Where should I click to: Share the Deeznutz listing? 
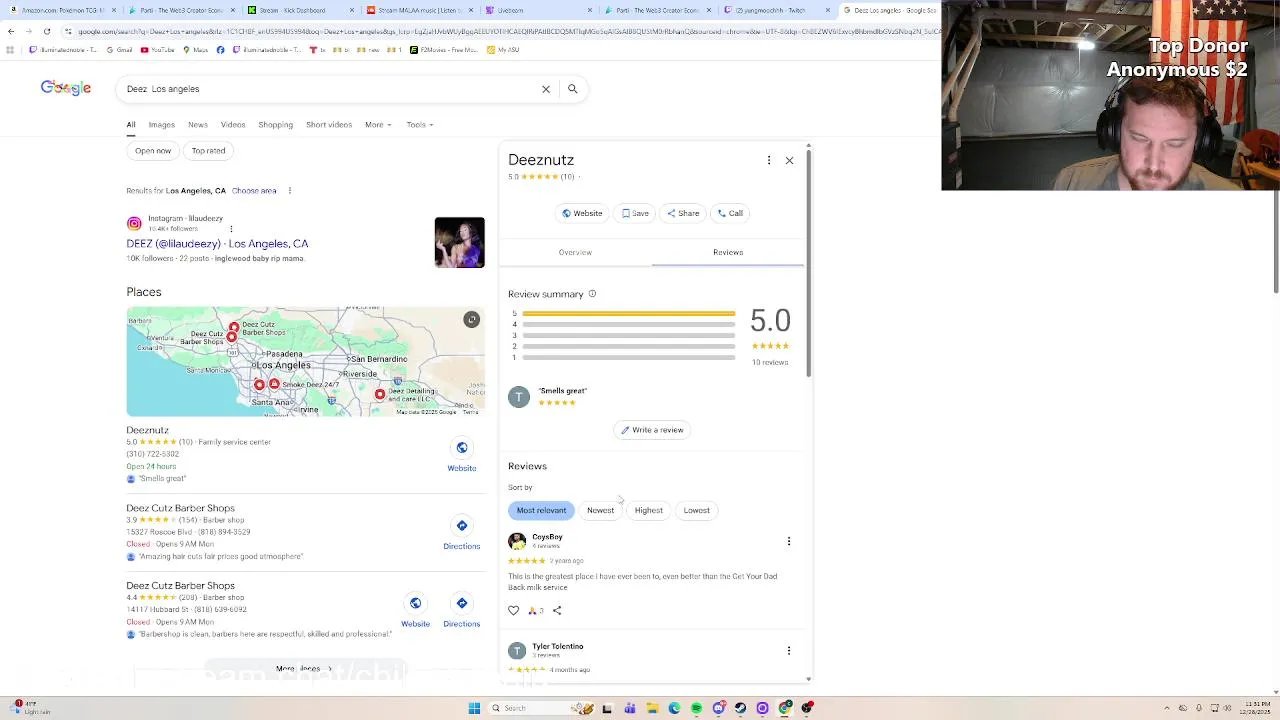684,213
